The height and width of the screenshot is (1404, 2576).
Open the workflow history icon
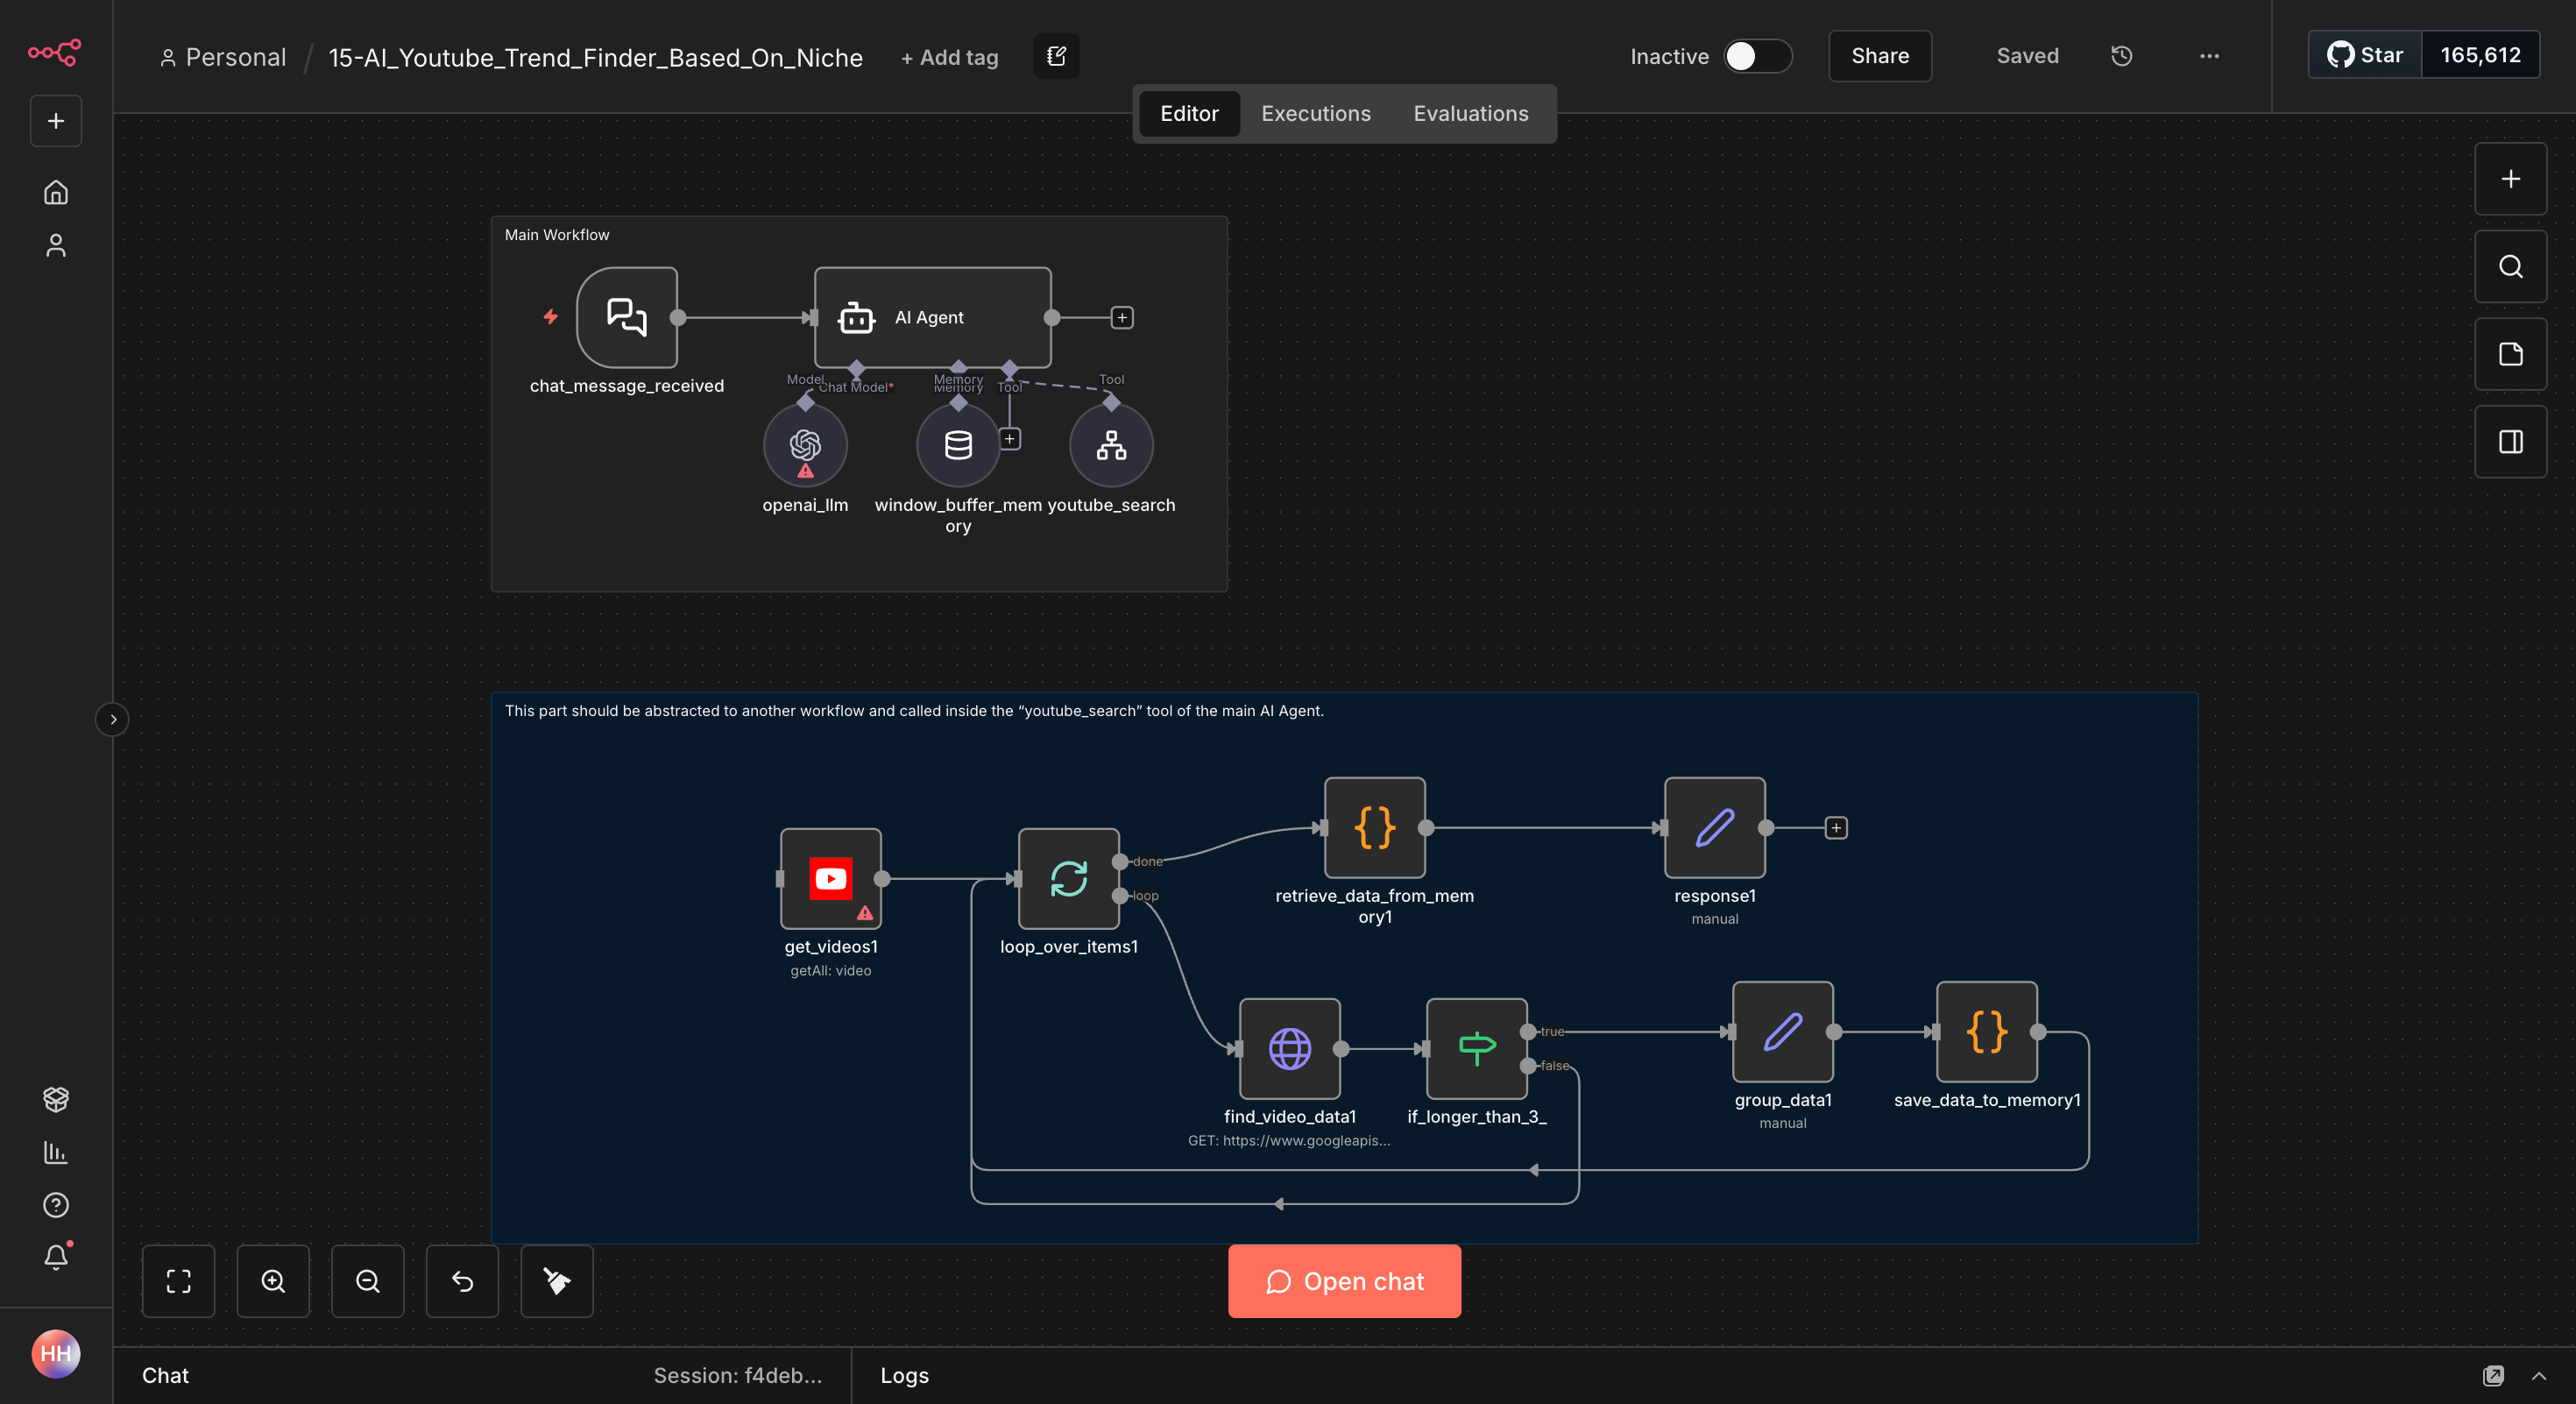pyautogui.click(x=2121, y=56)
